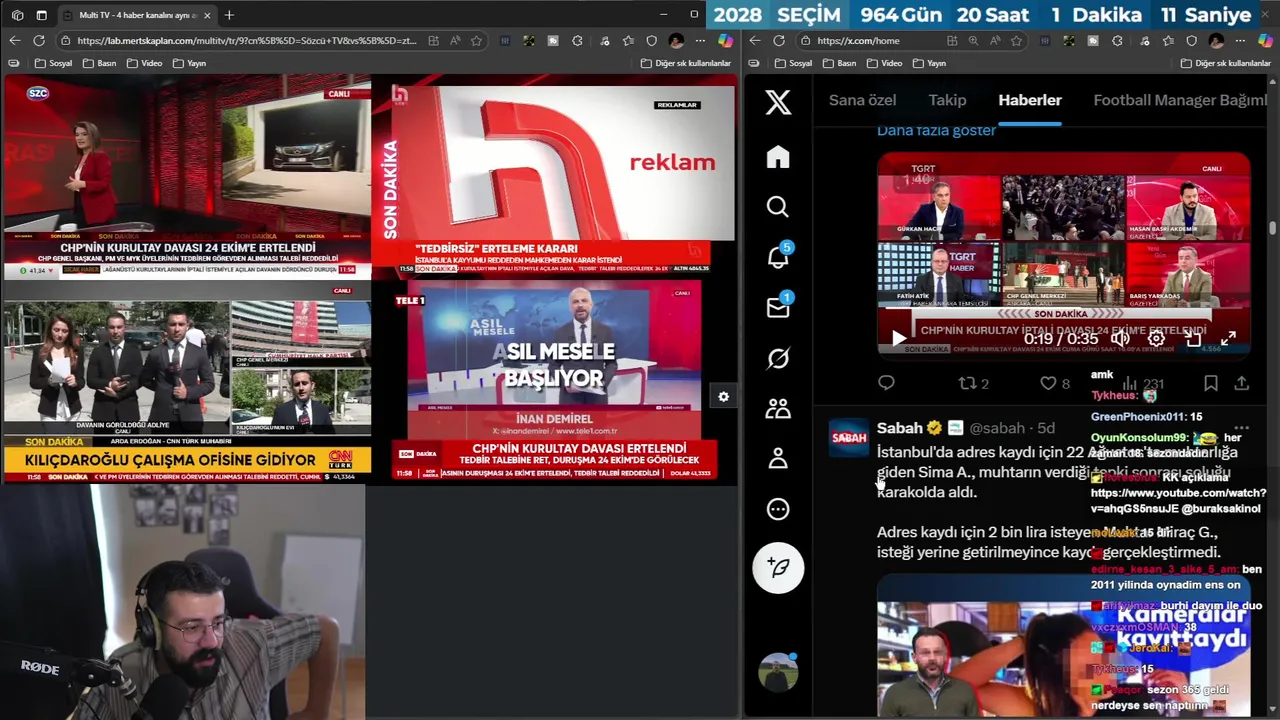Close the Multi TV tab
Viewport: 1280px width, 720px height.
tap(207, 15)
